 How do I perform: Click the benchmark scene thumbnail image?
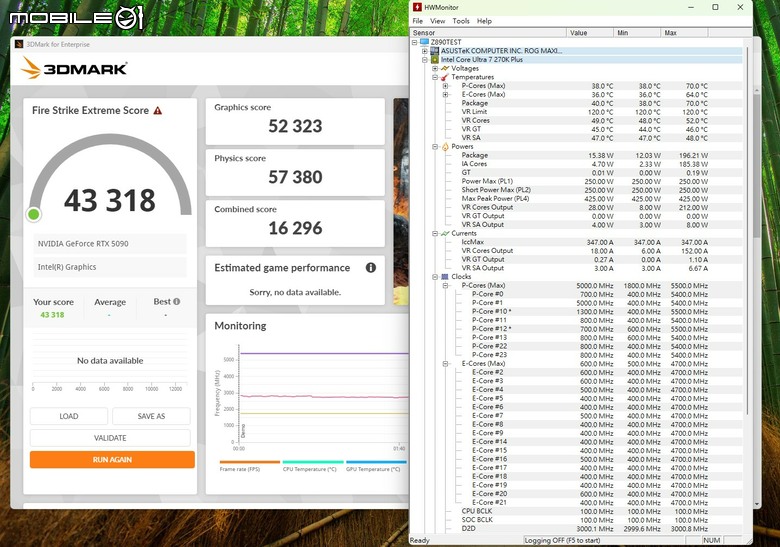click(401, 201)
